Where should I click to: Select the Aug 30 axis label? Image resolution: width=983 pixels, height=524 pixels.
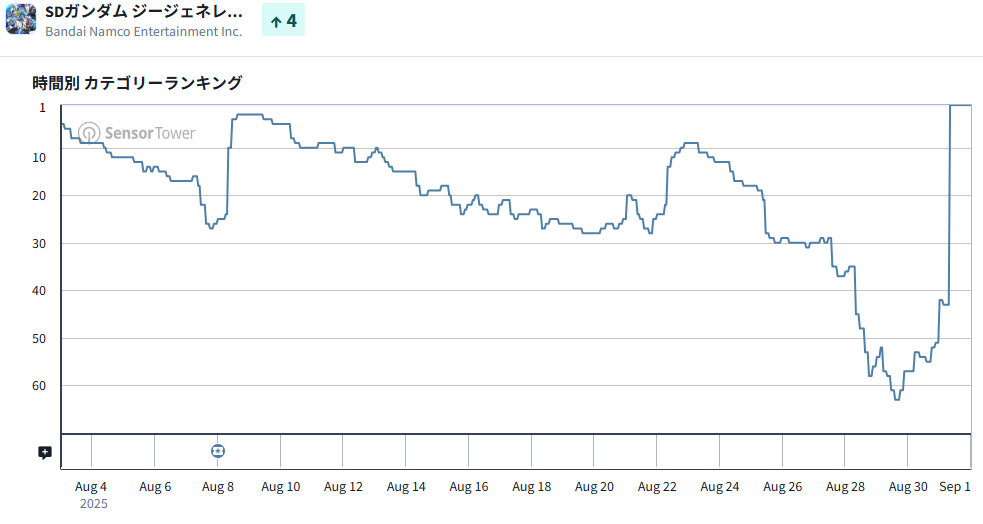[x=908, y=487]
